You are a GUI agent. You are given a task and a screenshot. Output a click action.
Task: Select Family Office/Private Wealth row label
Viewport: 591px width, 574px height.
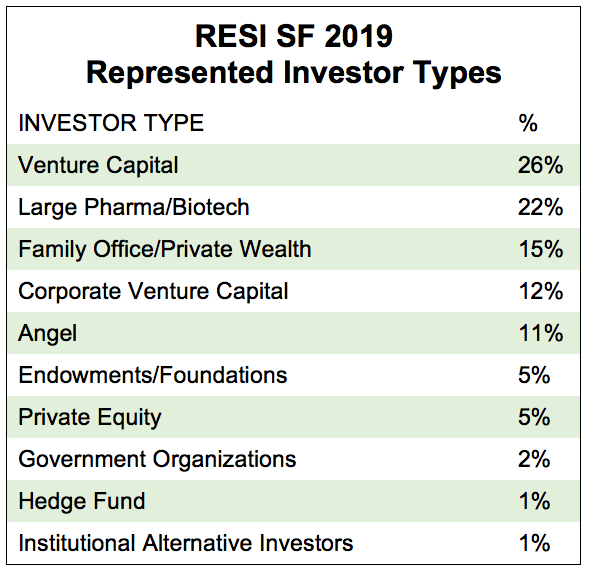click(x=165, y=249)
